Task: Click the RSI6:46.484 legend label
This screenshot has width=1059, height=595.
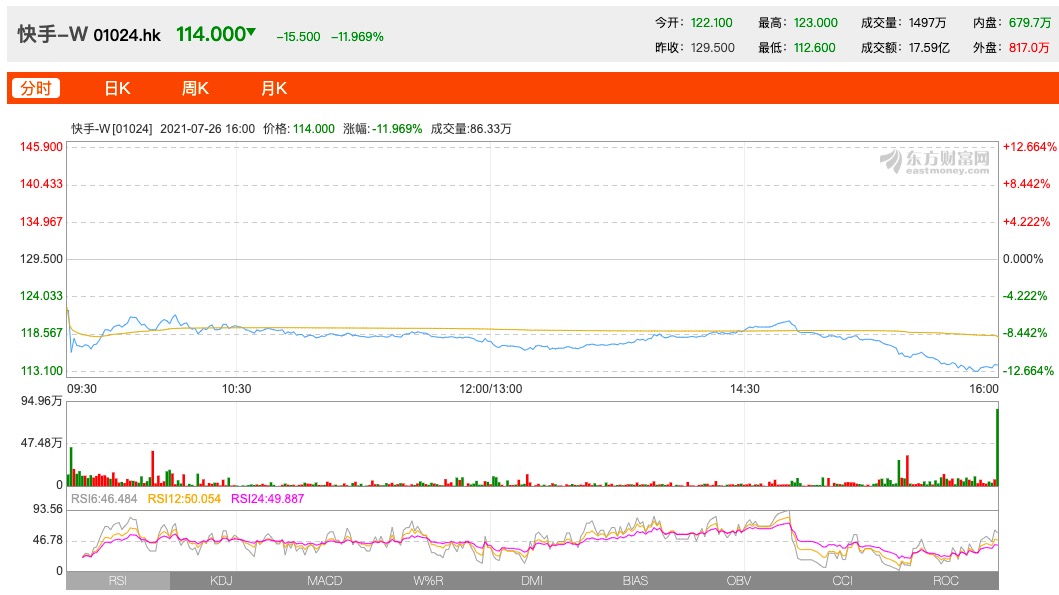Action: (x=104, y=499)
